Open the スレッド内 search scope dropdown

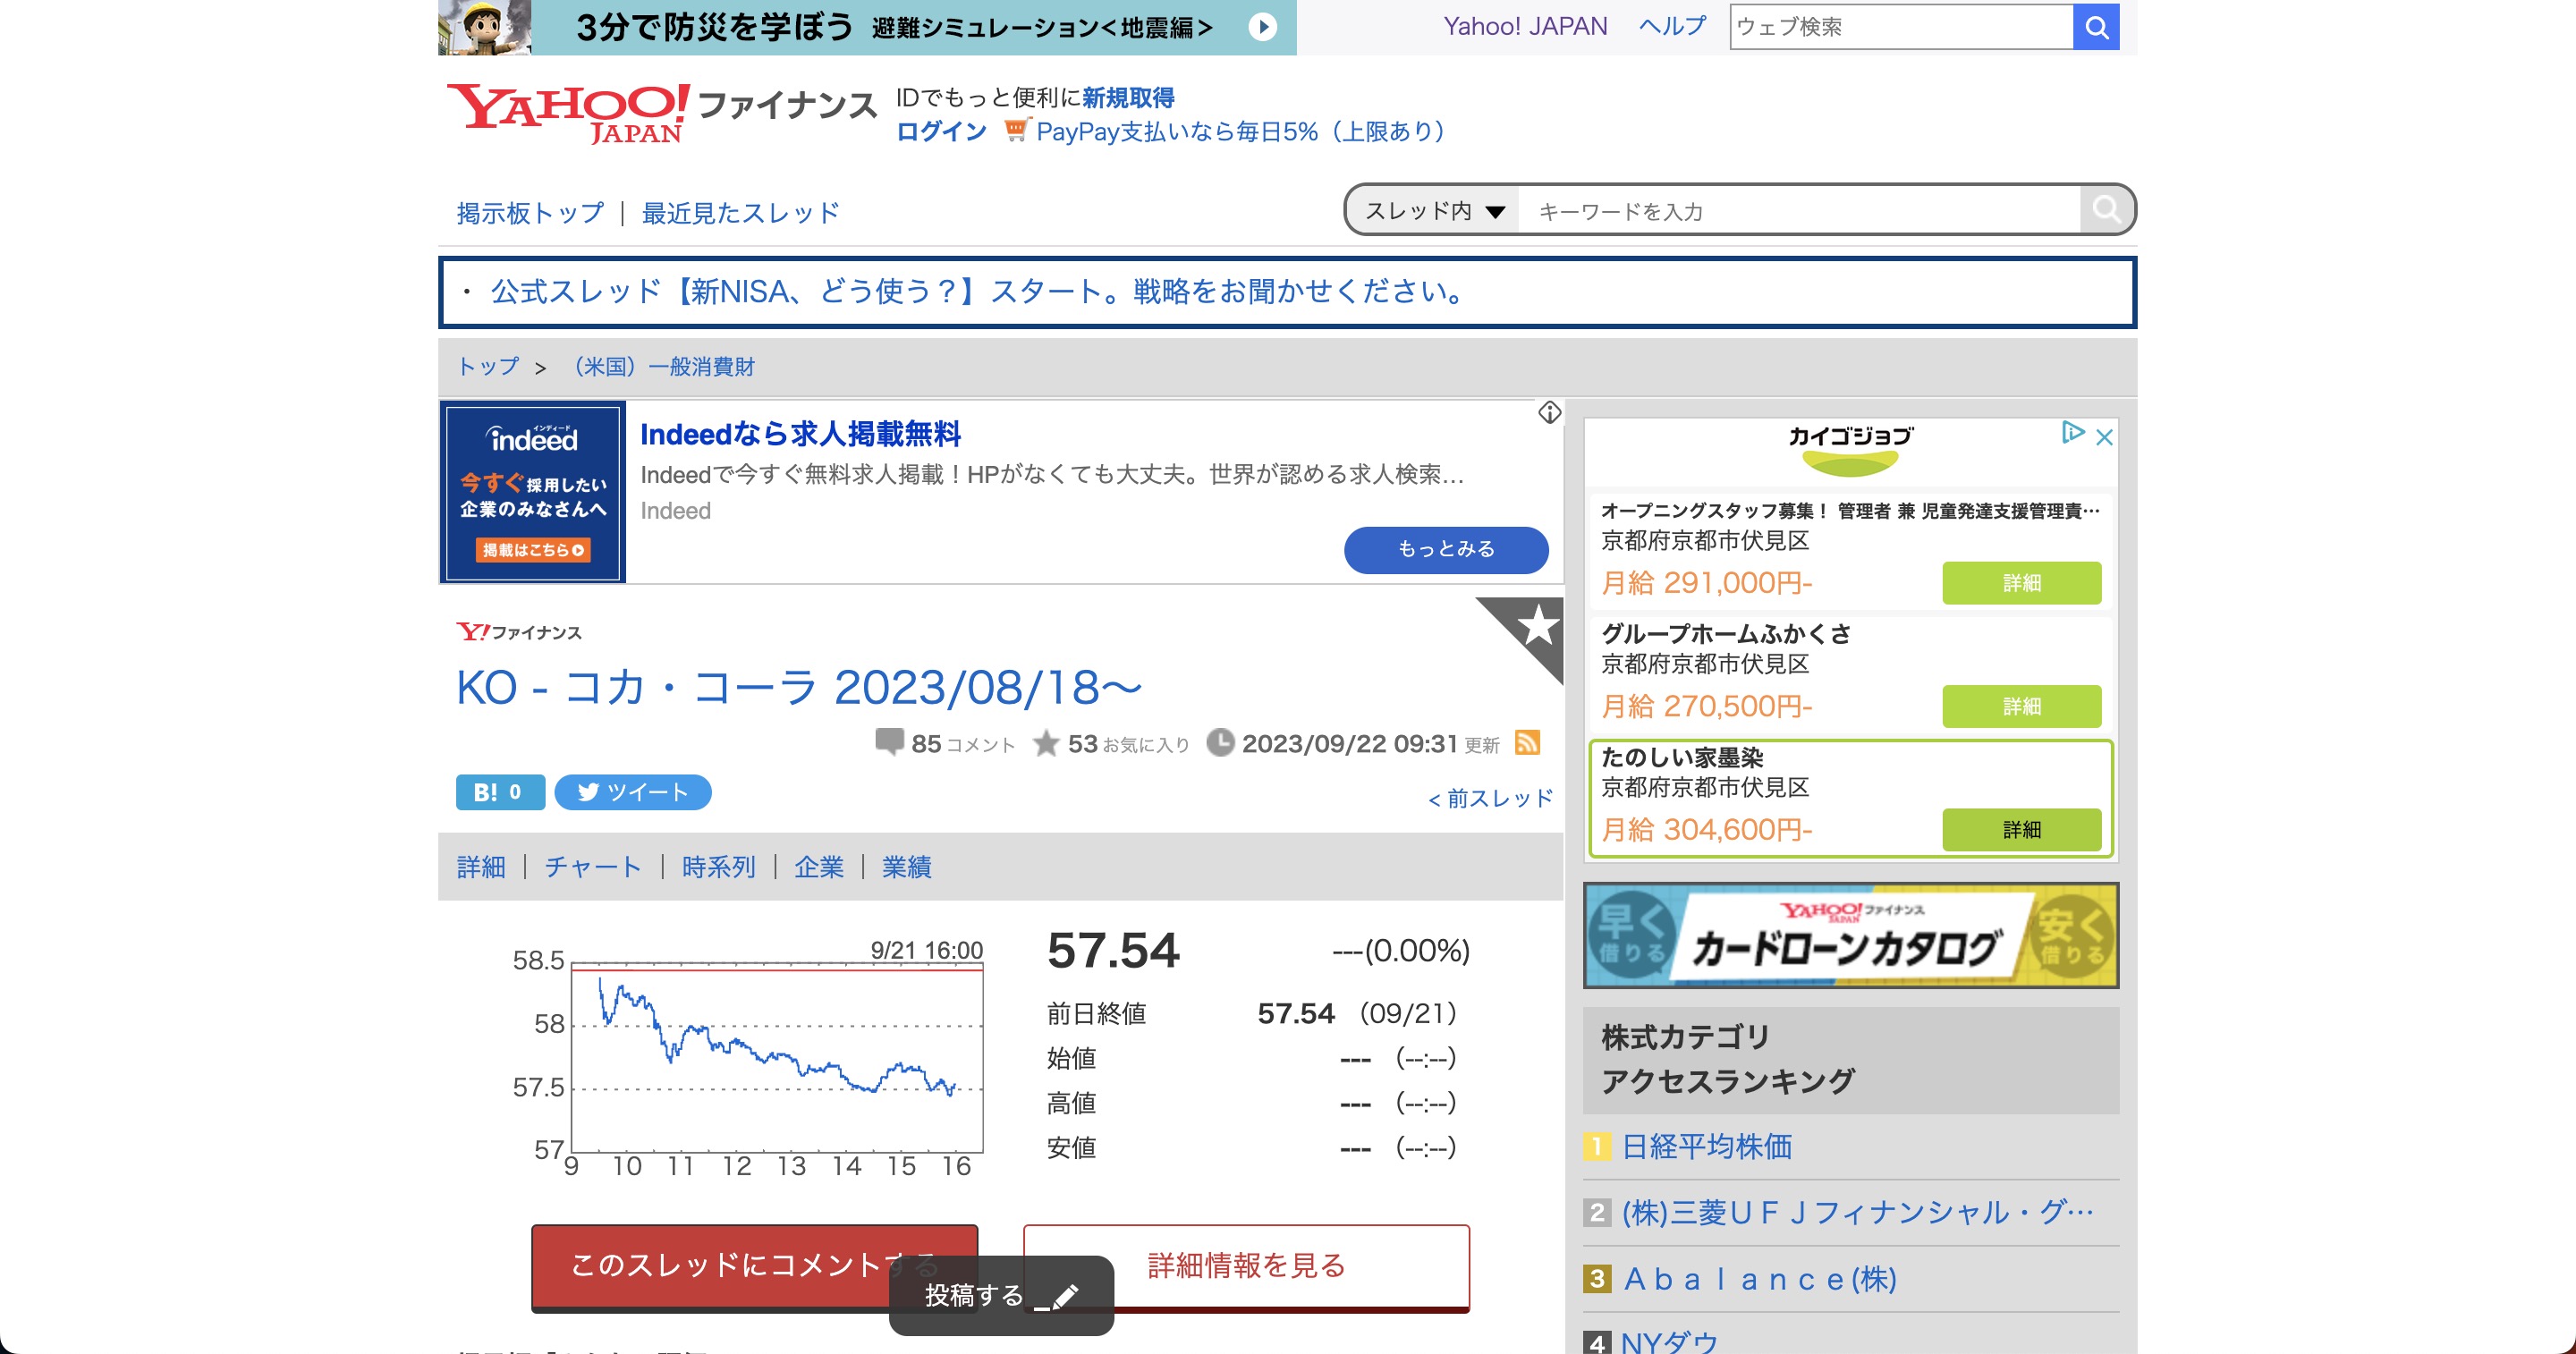point(1432,210)
